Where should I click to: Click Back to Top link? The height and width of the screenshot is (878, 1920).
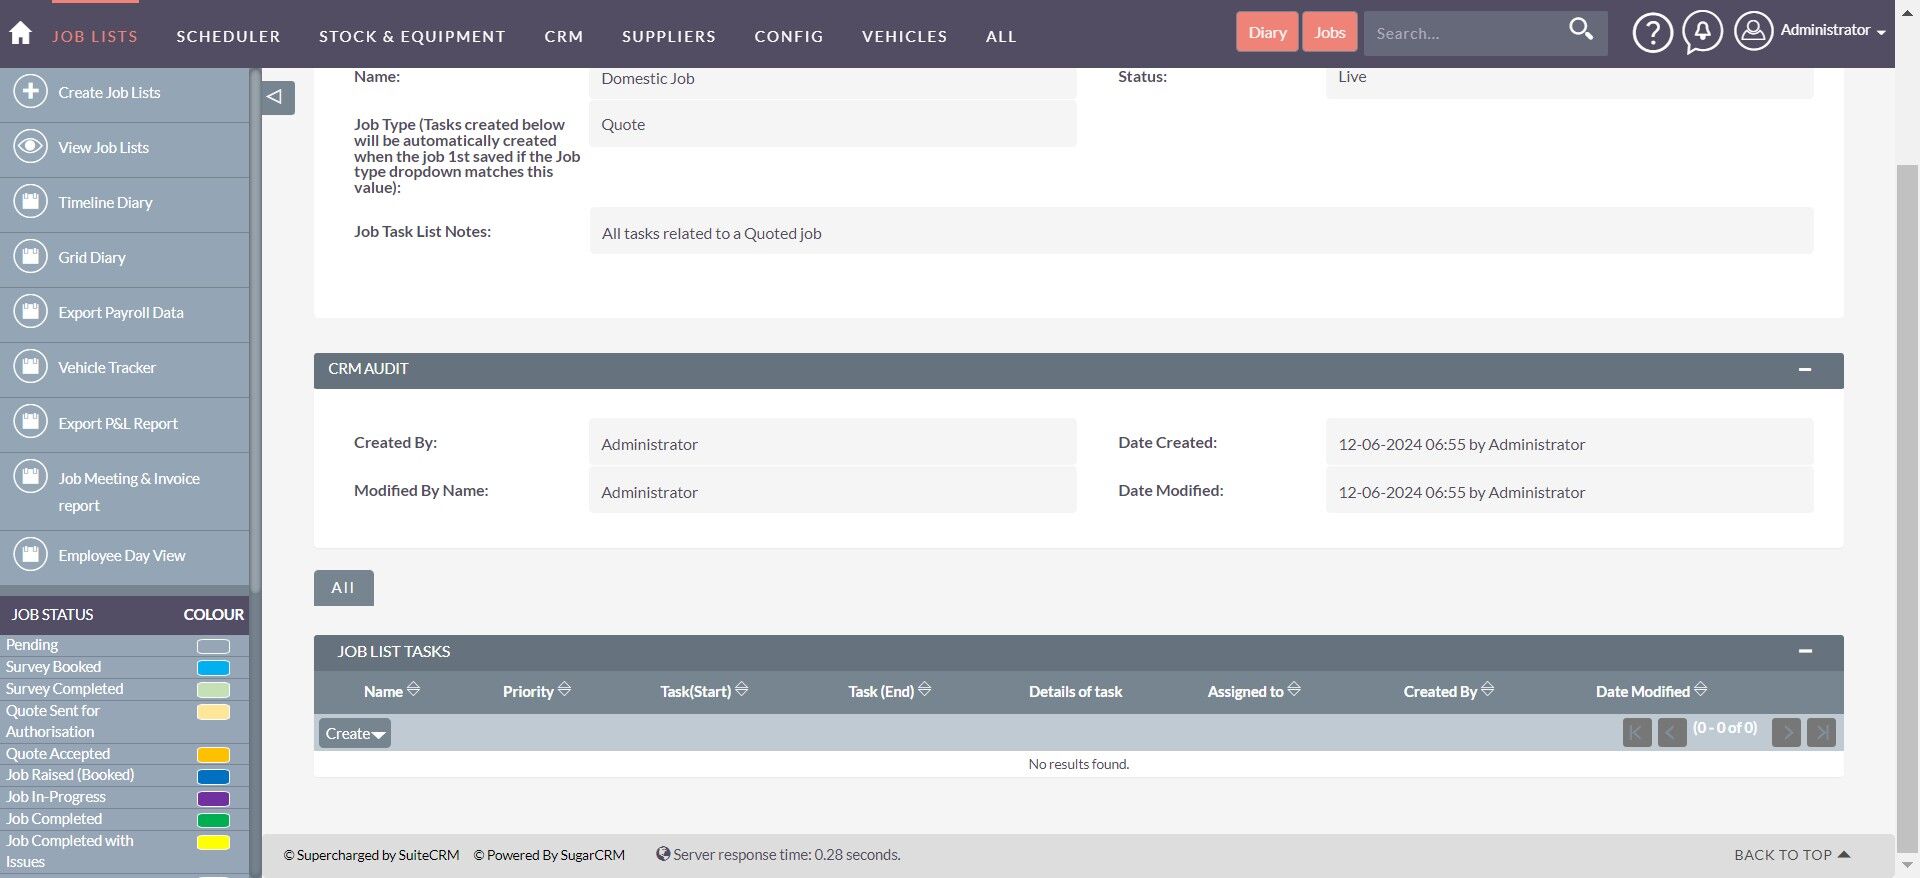point(1792,855)
